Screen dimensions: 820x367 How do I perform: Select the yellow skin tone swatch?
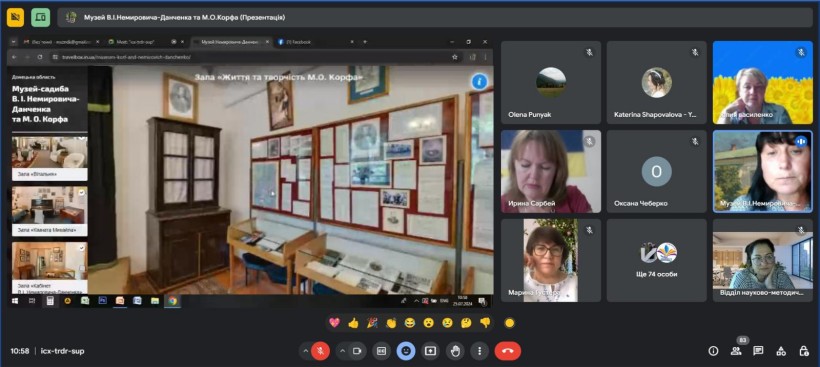509,323
